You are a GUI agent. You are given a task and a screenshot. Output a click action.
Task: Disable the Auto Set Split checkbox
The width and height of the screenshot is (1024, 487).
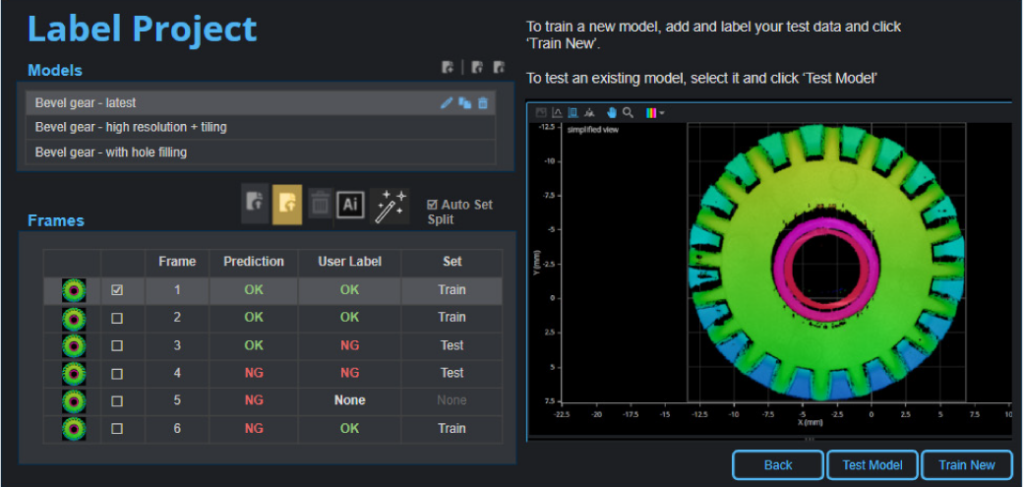tap(432, 205)
